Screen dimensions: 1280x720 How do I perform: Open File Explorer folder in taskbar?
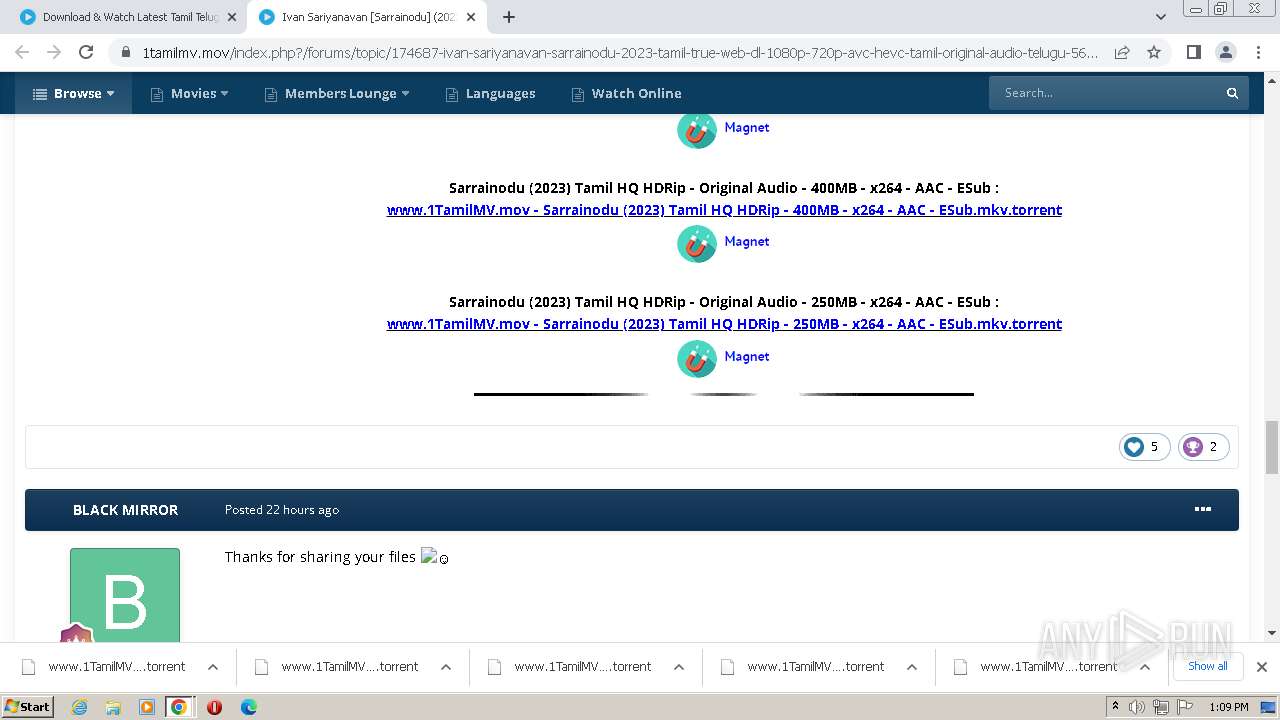(x=113, y=707)
